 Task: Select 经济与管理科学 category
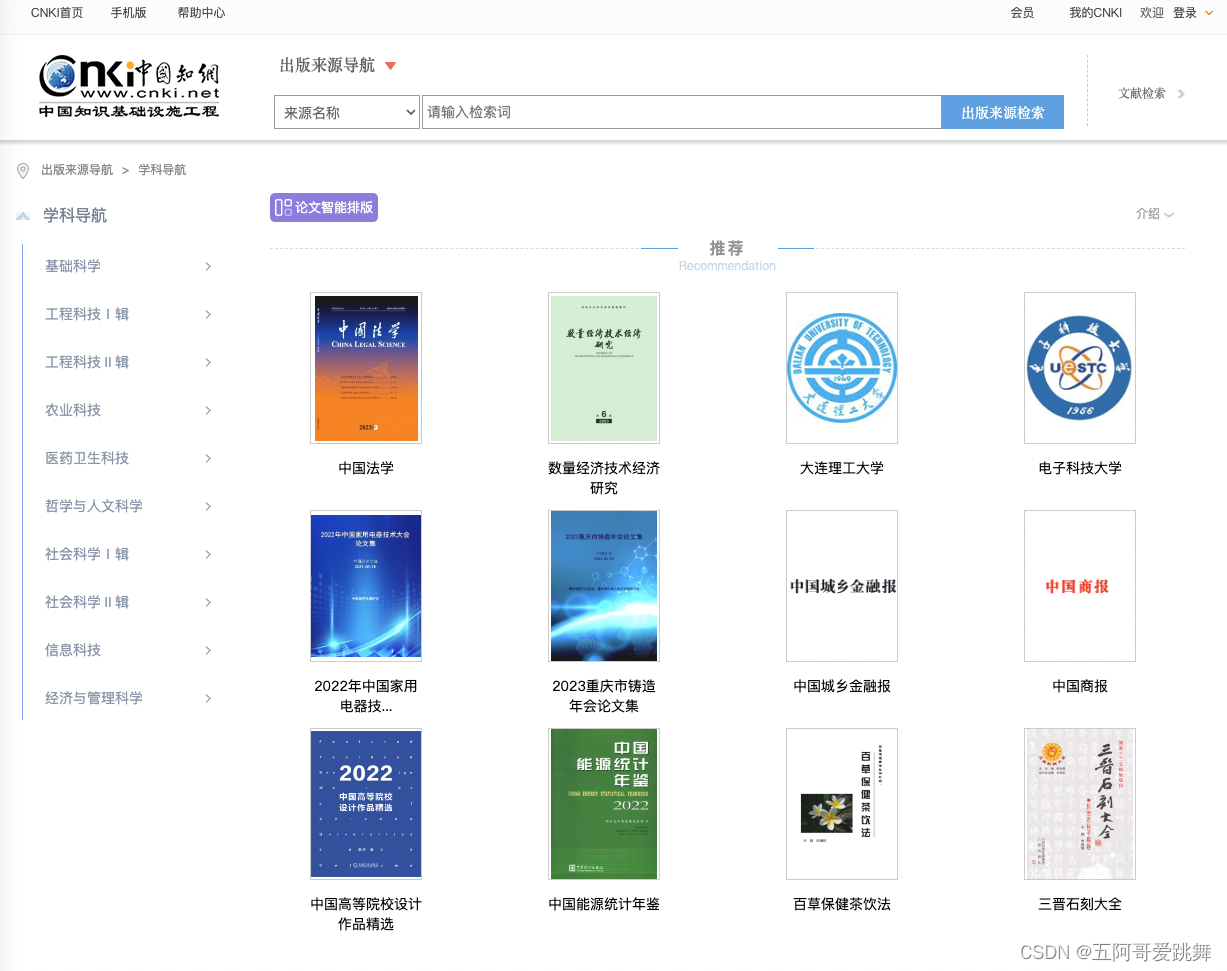(x=94, y=698)
